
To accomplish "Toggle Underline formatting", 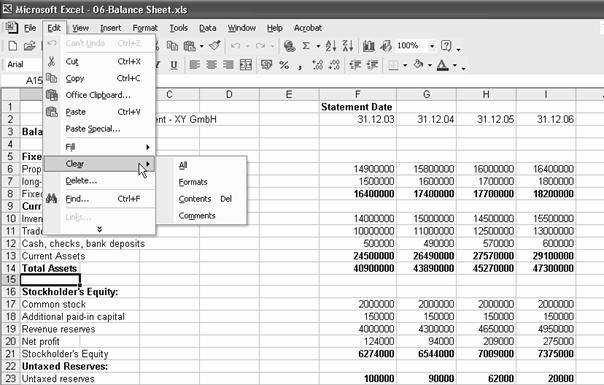I will point(174,65).
